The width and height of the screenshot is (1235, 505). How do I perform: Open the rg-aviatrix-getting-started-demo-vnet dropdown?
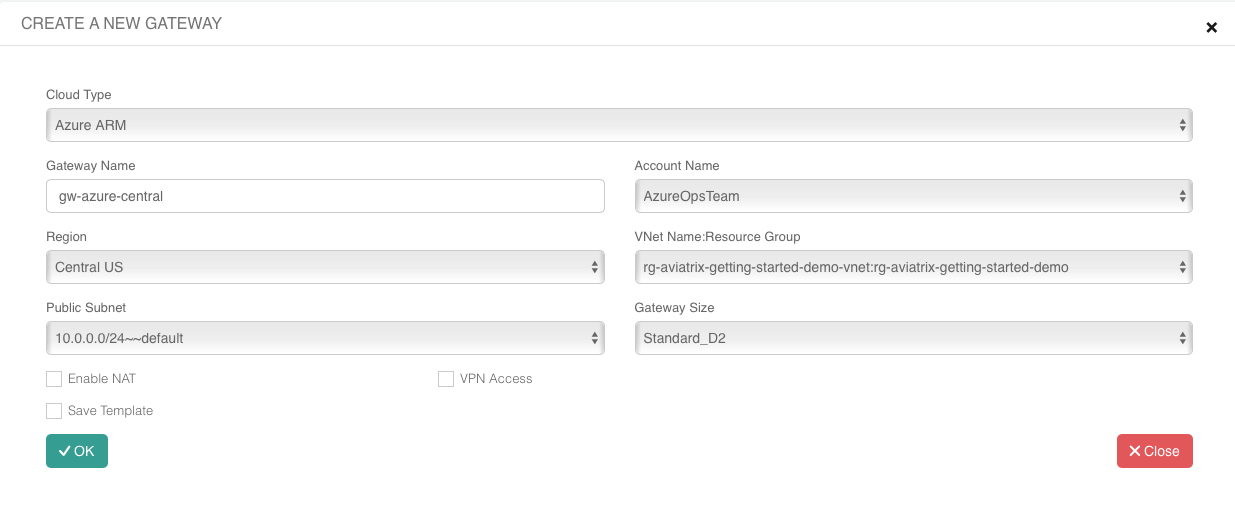(x=900, y=268)
